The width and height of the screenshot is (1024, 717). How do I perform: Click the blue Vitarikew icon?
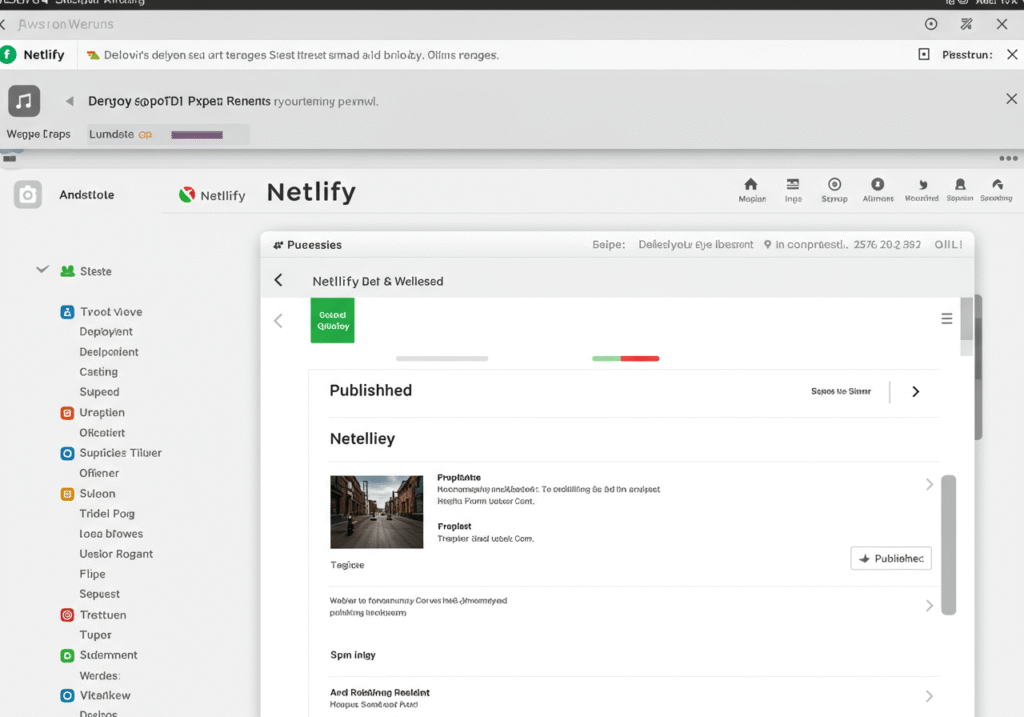pos(67,695)
